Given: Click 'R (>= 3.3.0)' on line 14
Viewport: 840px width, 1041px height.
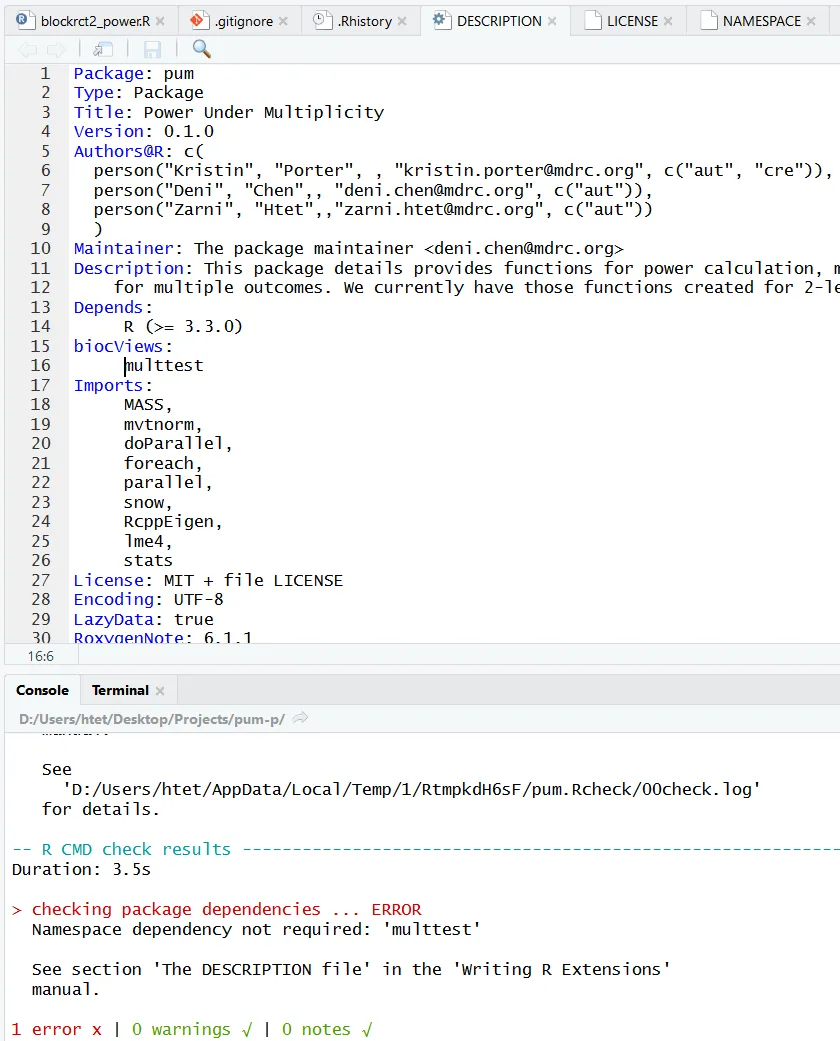Looking at the screenshot, I should [183, 327].
